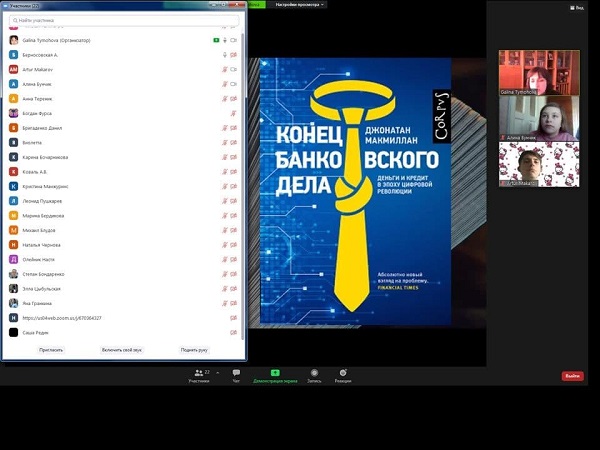Expand the arrow next to Участники

click(218, 372)
